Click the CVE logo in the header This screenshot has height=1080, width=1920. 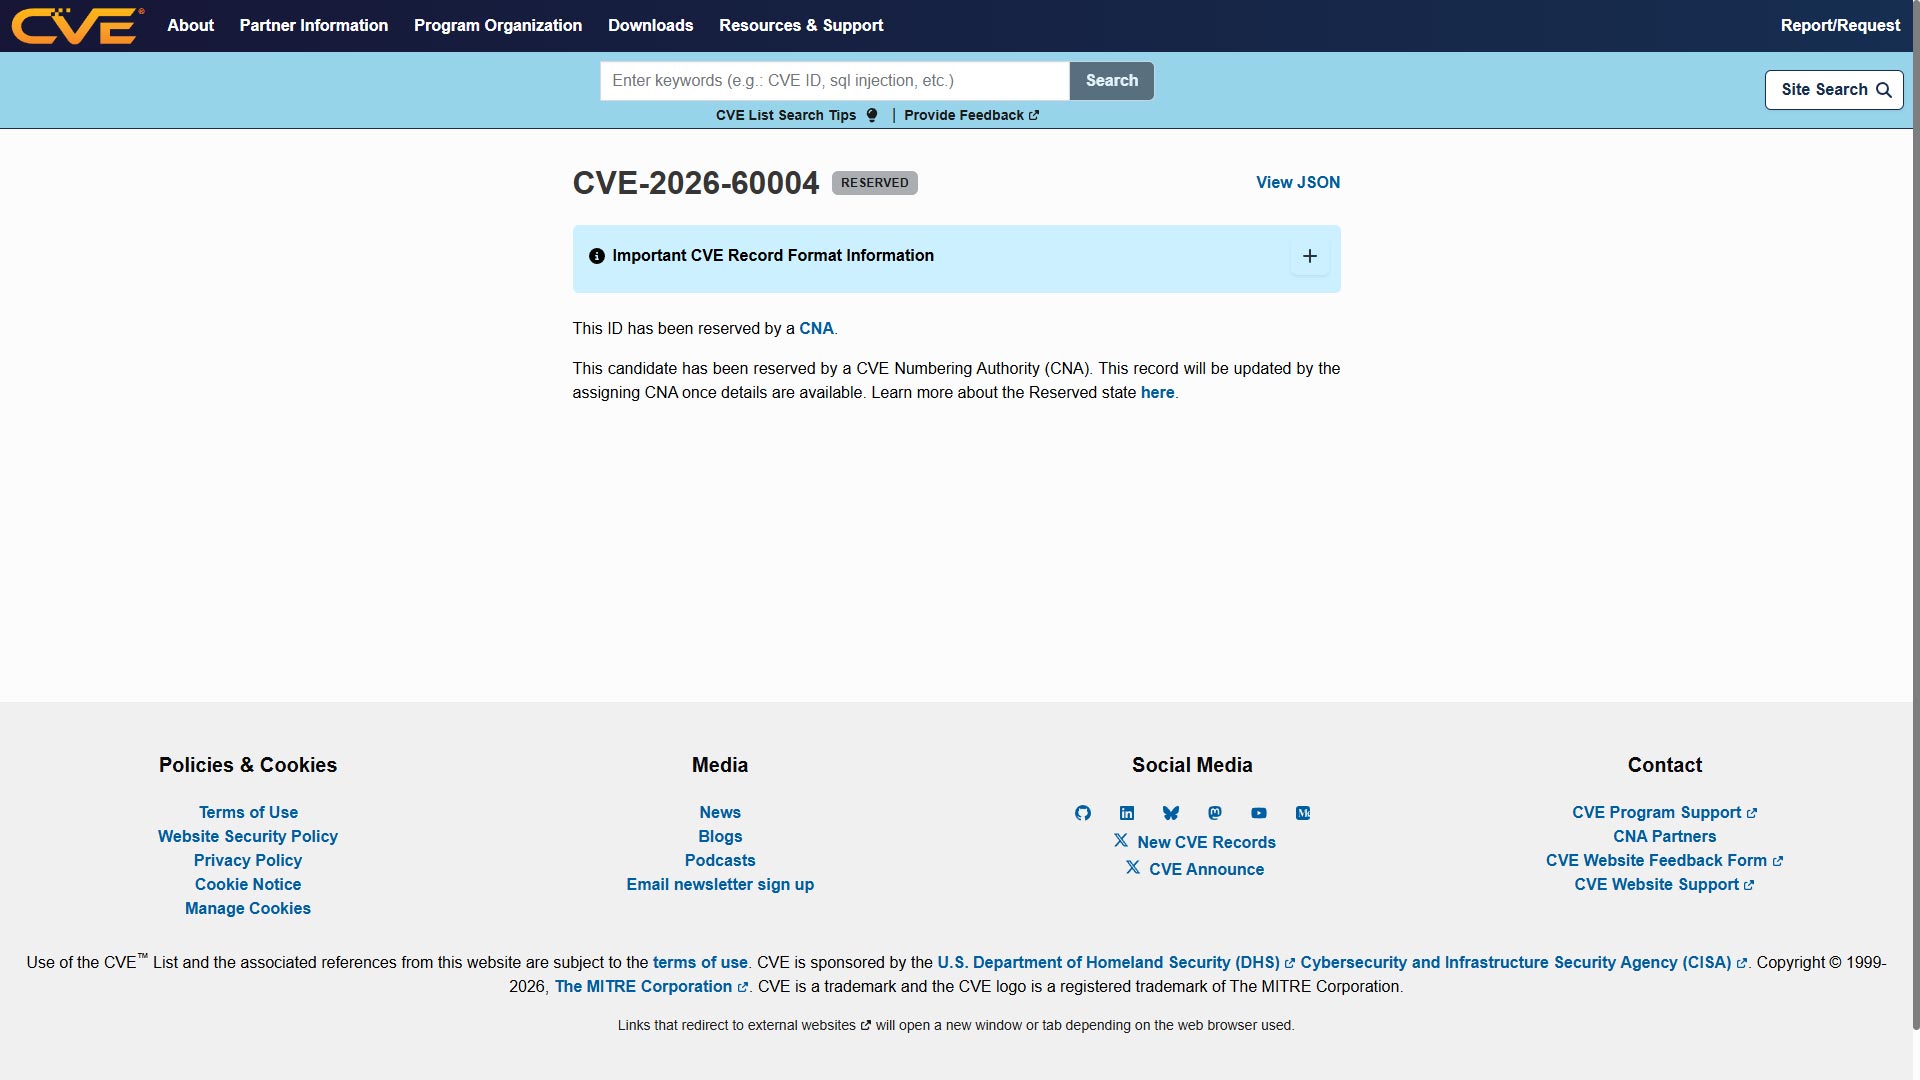tap(77, 26)
